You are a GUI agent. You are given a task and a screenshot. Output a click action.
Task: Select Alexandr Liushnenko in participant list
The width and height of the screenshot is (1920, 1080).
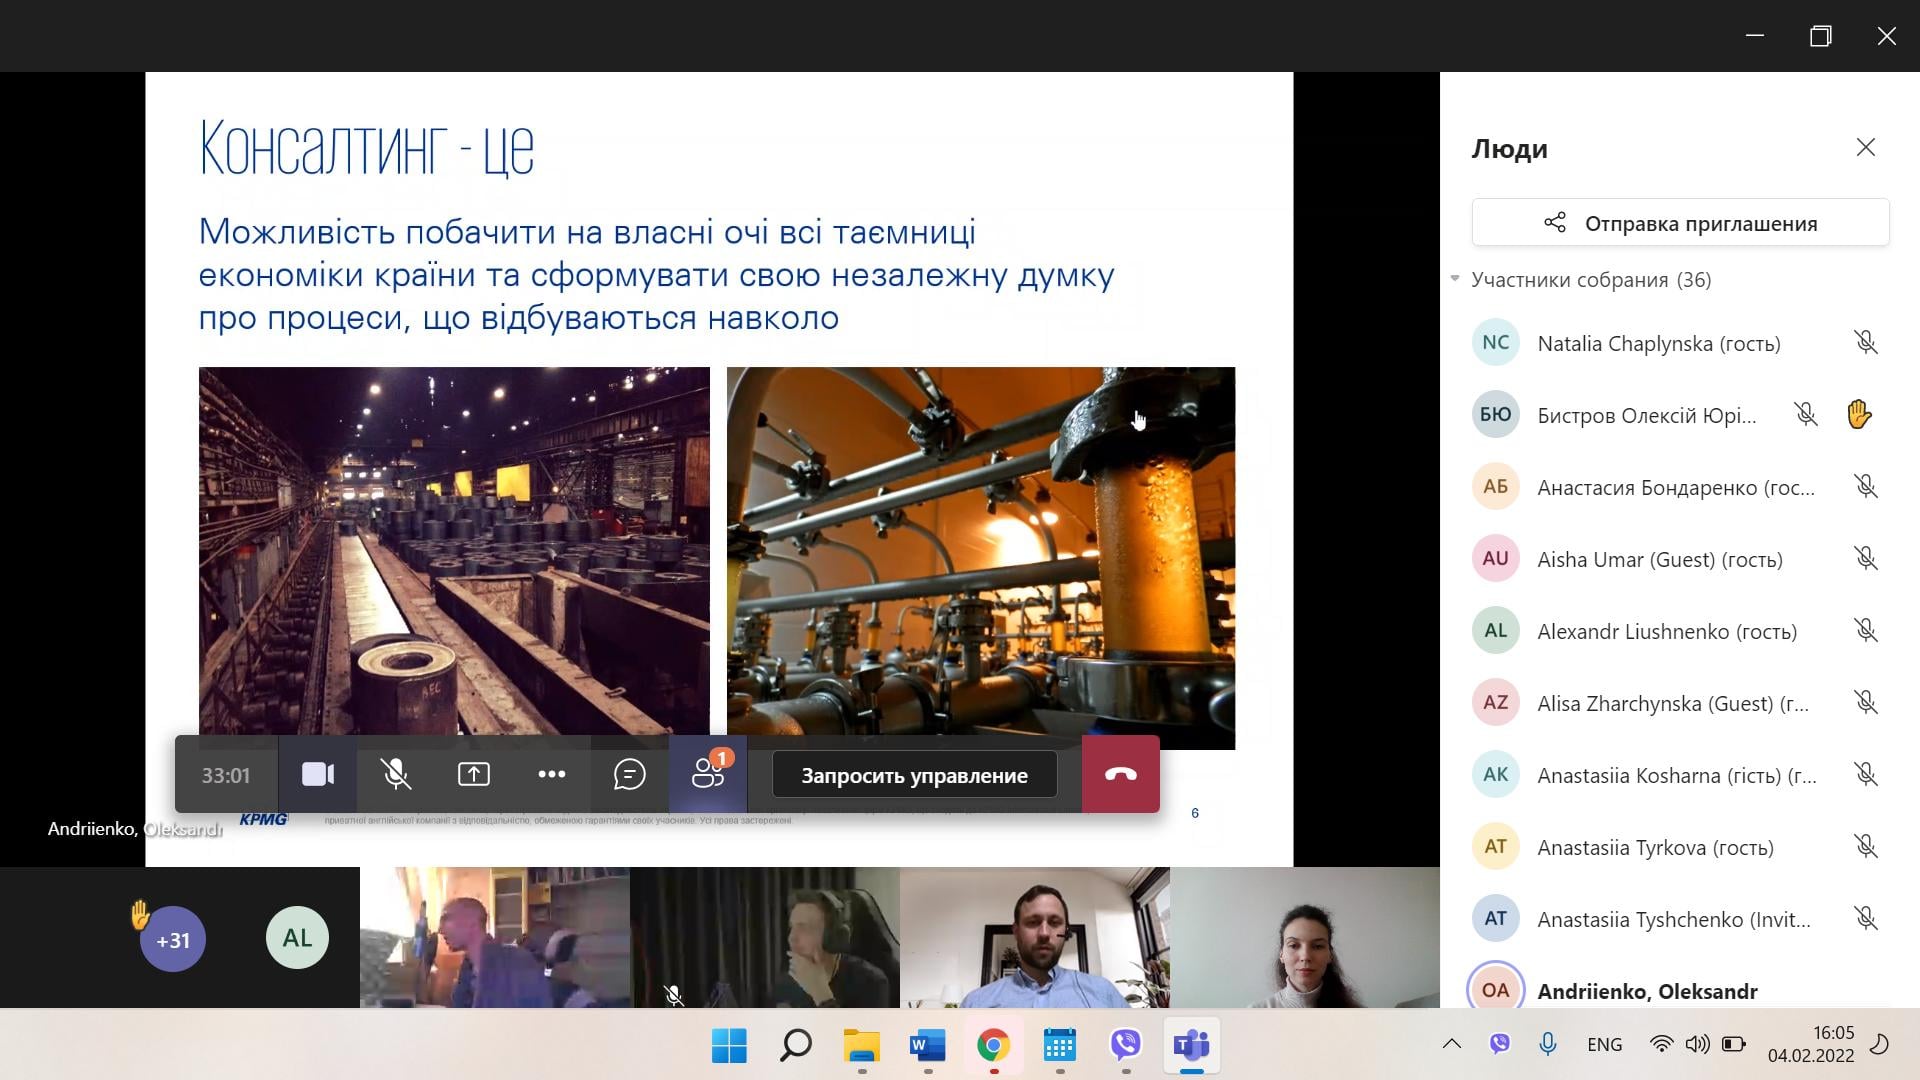[x=1666, y=631]
